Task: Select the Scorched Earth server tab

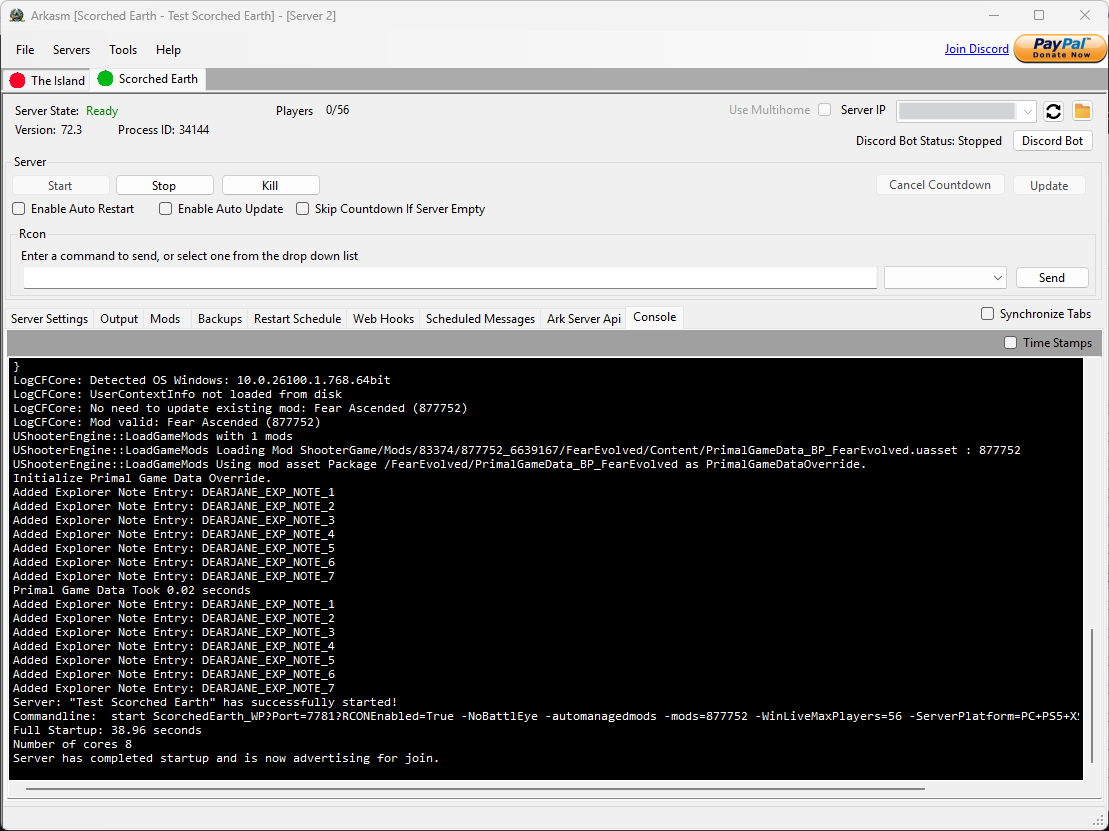Action: click(149, 79)
